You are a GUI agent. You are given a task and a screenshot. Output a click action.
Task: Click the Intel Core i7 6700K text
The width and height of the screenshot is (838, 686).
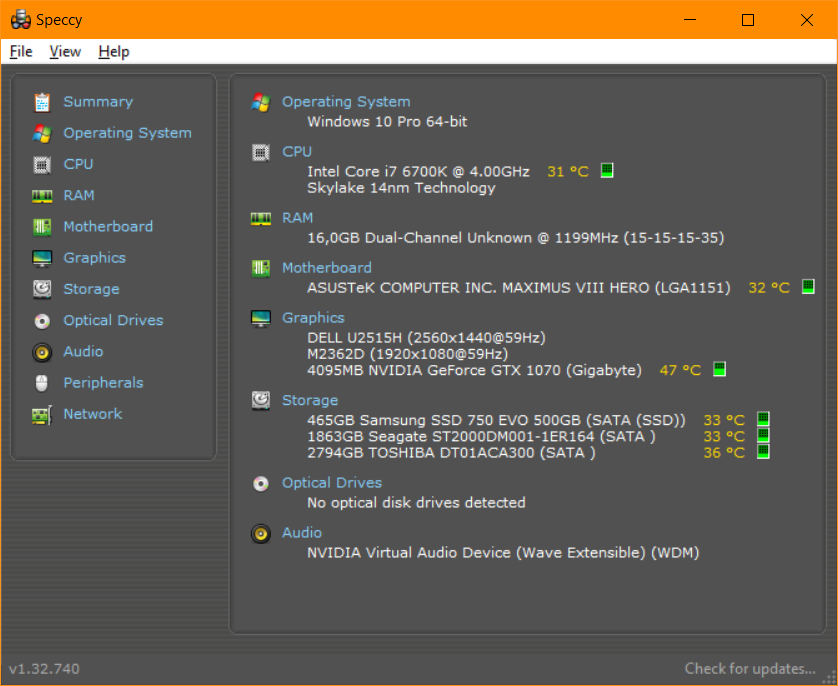(x=418, y=172)
